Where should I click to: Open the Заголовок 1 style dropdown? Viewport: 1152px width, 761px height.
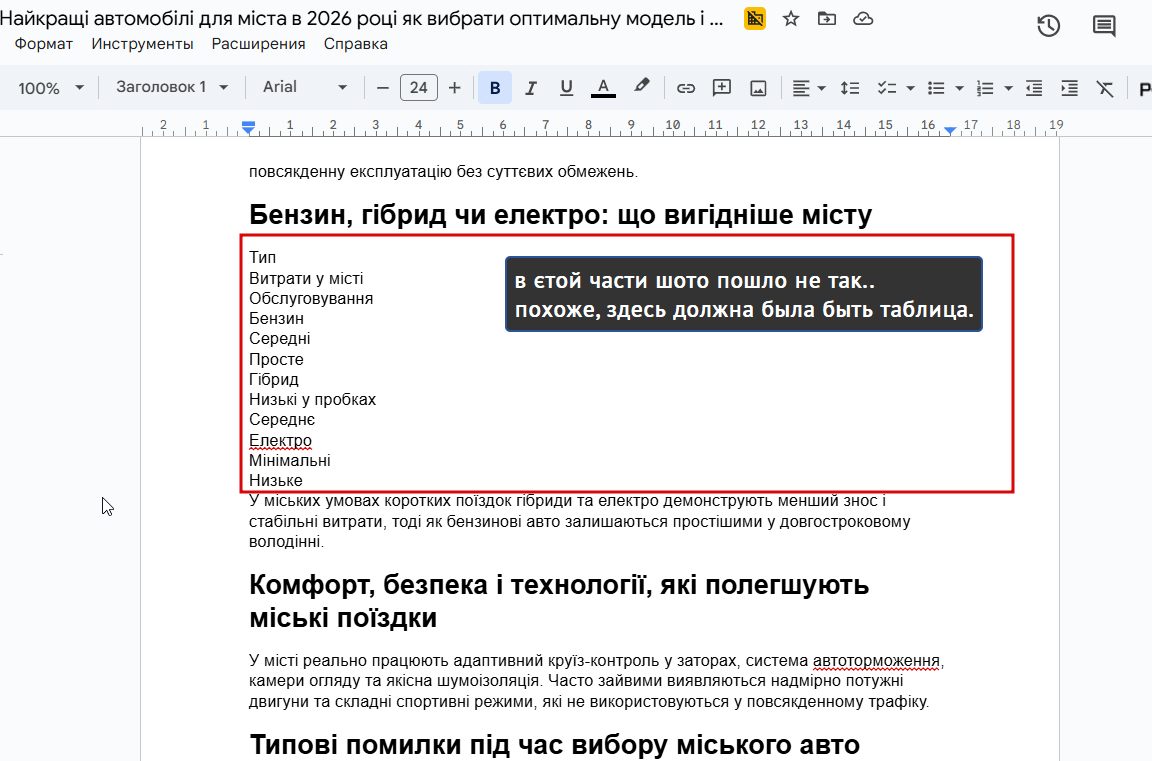(172, 87)
